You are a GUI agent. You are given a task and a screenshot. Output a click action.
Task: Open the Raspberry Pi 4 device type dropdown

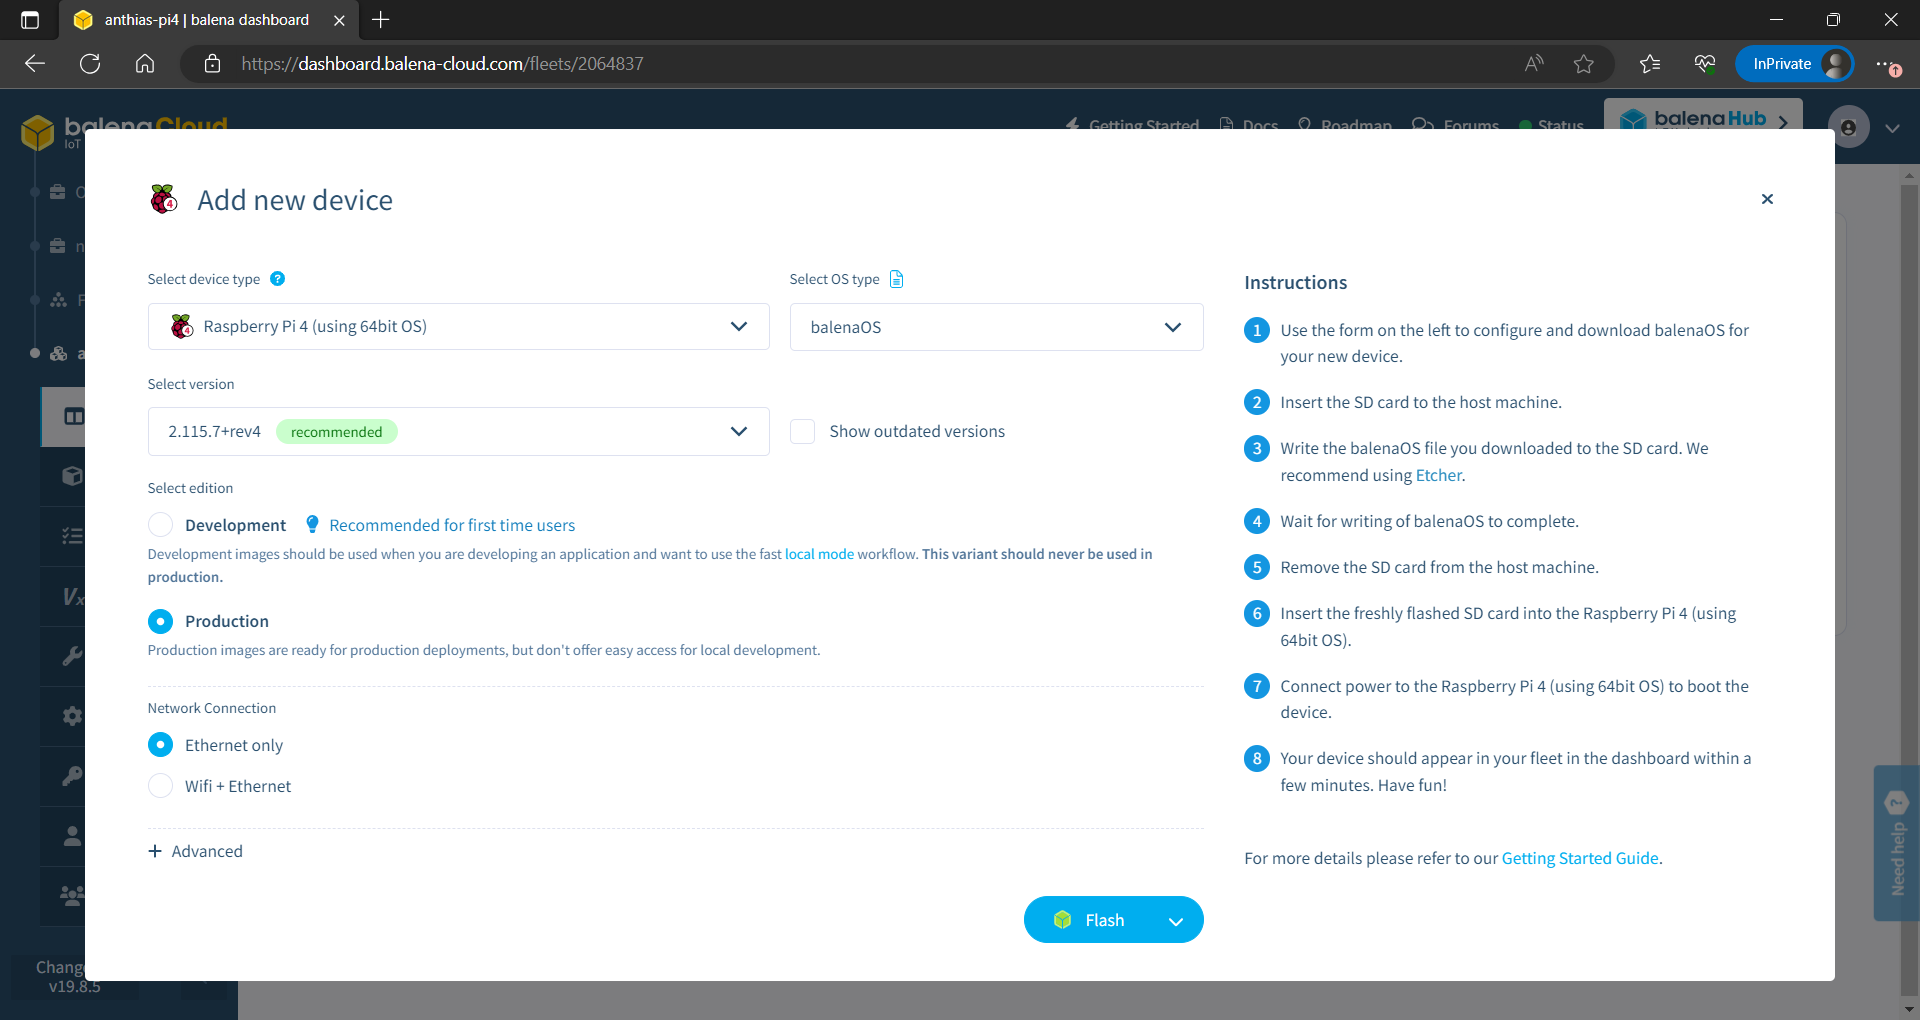(x=458, y=327)
